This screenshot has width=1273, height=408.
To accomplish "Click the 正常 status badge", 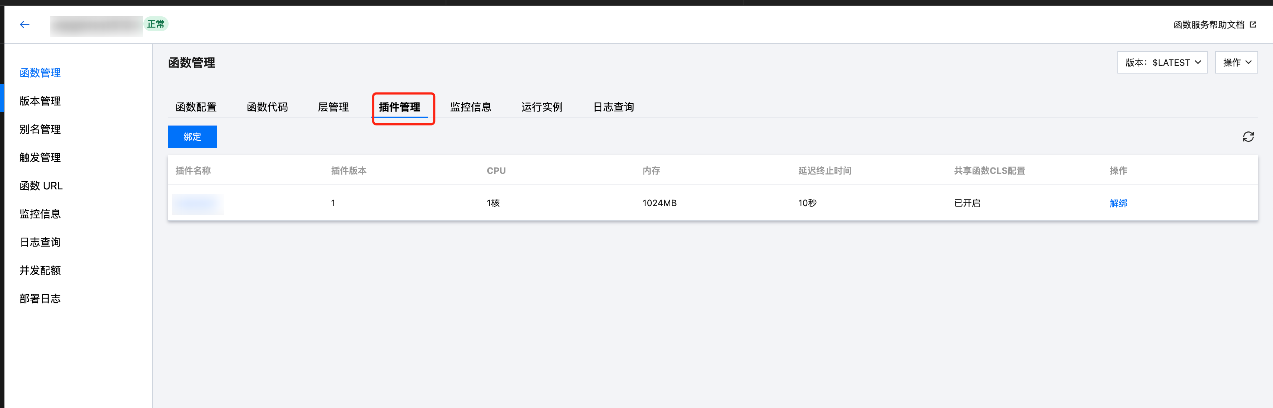I will pos(156,24).
